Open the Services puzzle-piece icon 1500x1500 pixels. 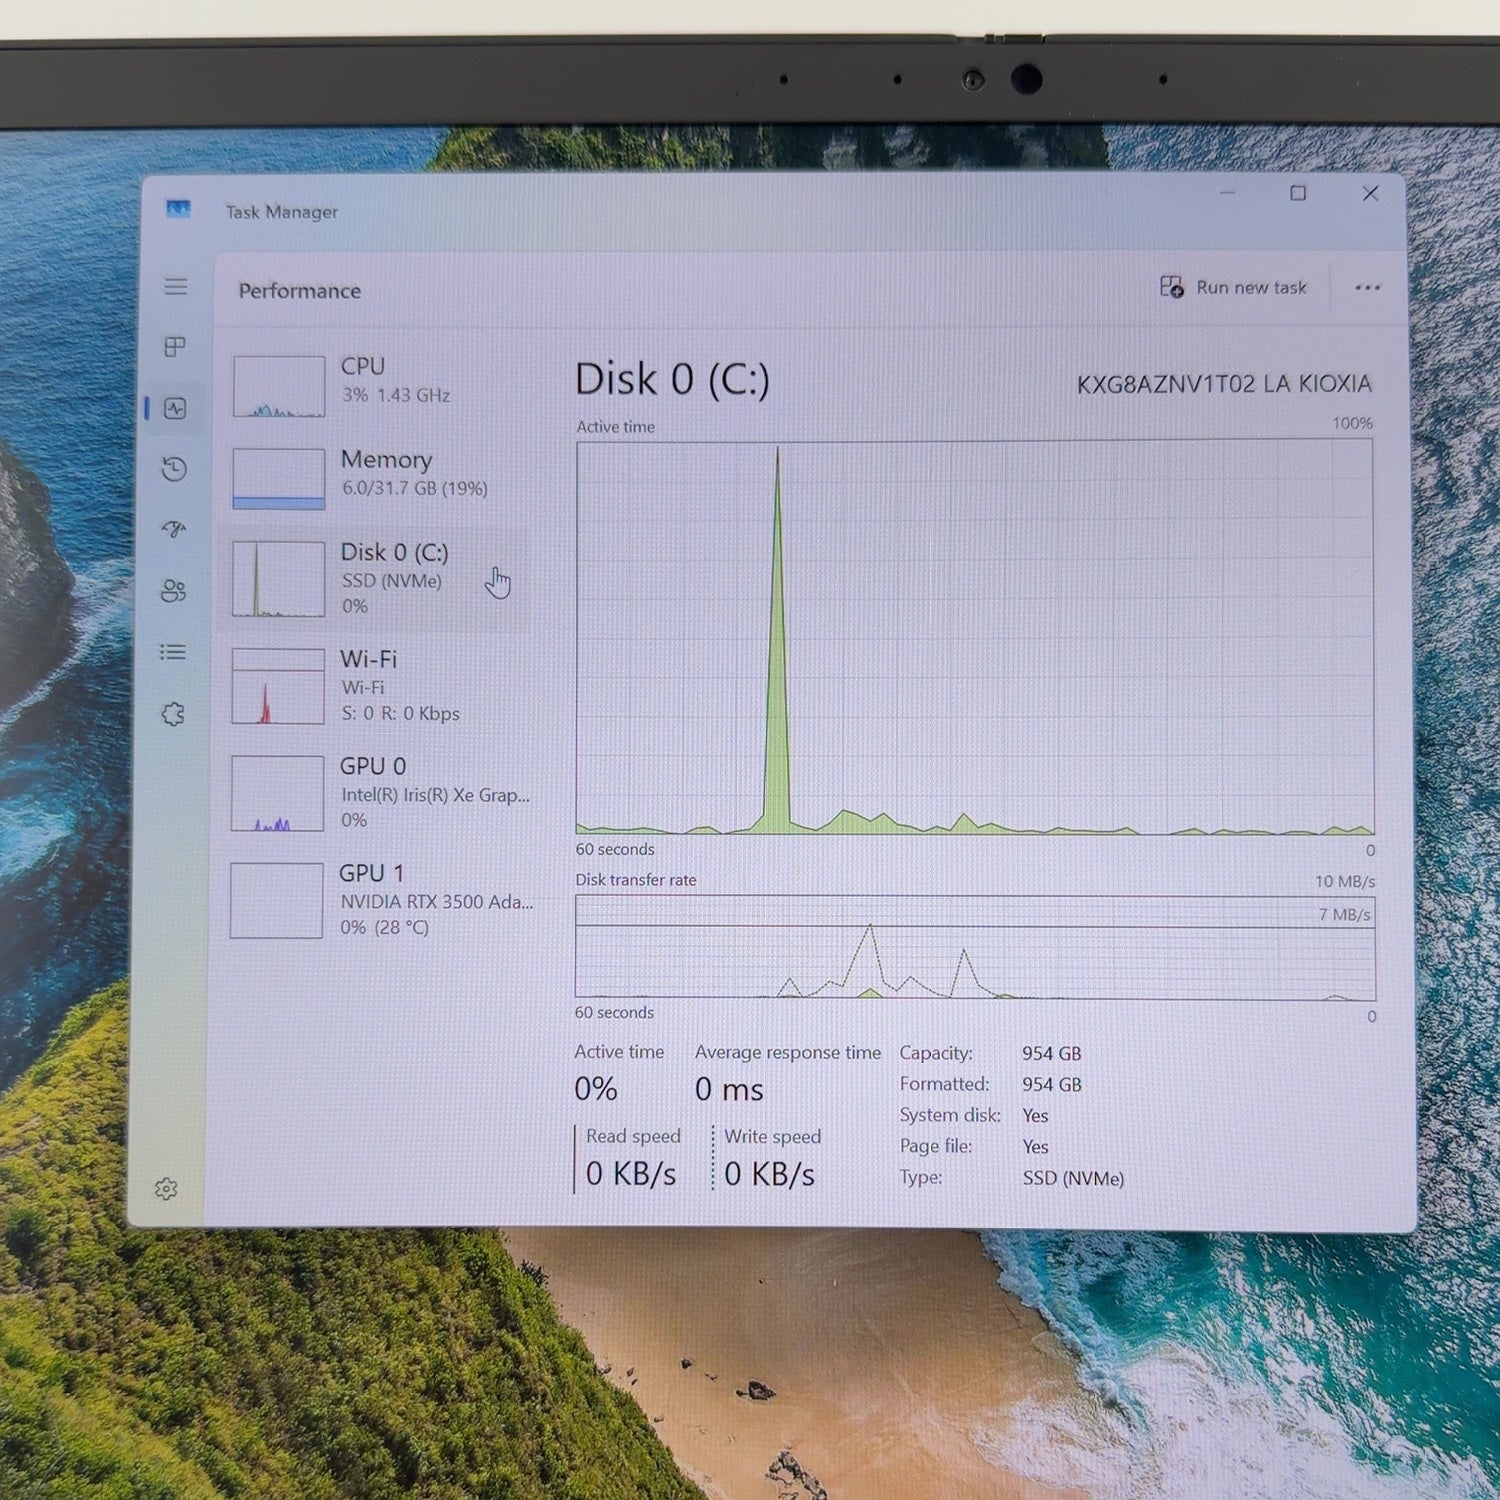(173, 714)
